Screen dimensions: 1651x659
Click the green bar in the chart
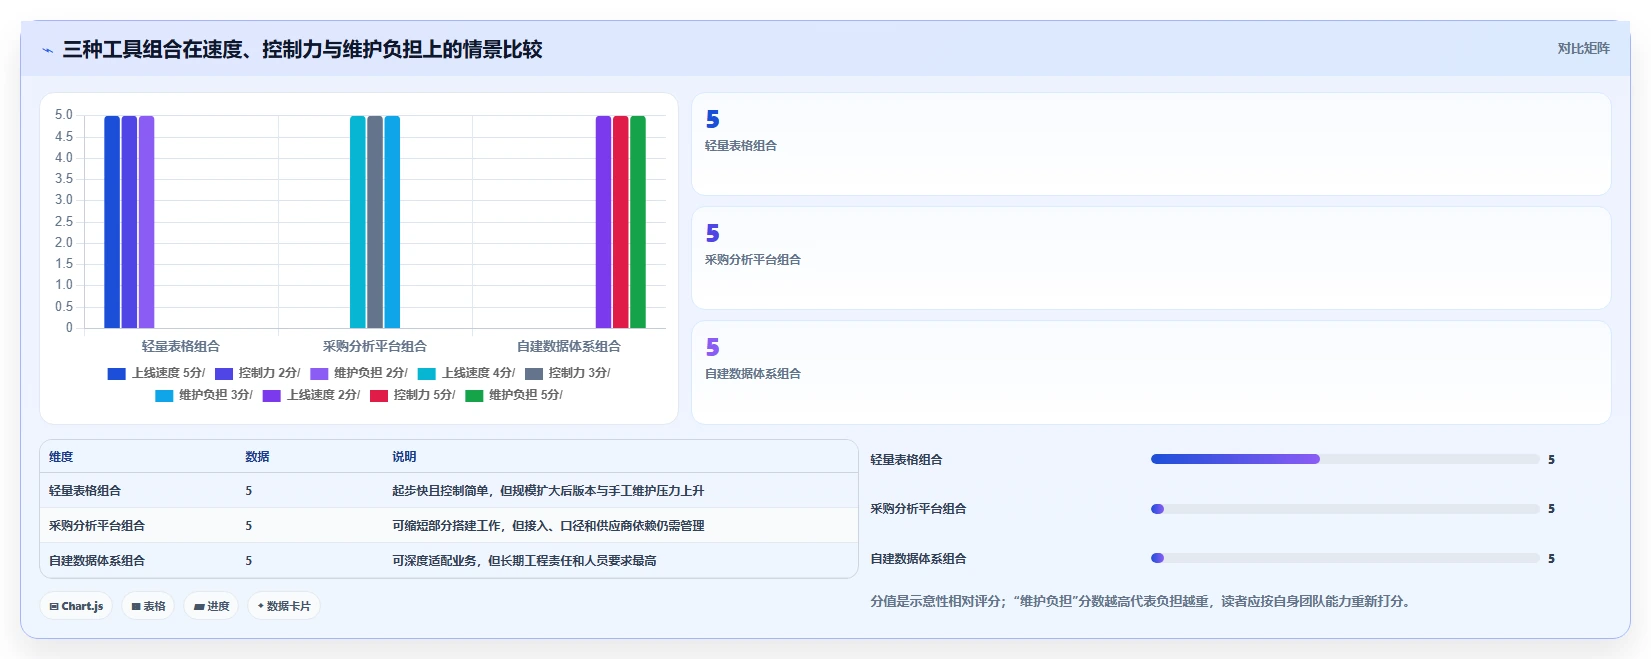638,222
